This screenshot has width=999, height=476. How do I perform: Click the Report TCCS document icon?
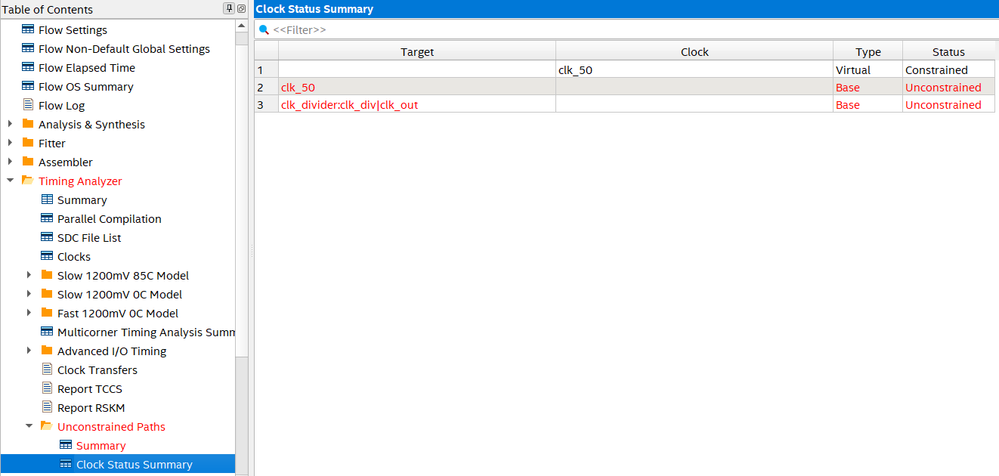[47, 389]
